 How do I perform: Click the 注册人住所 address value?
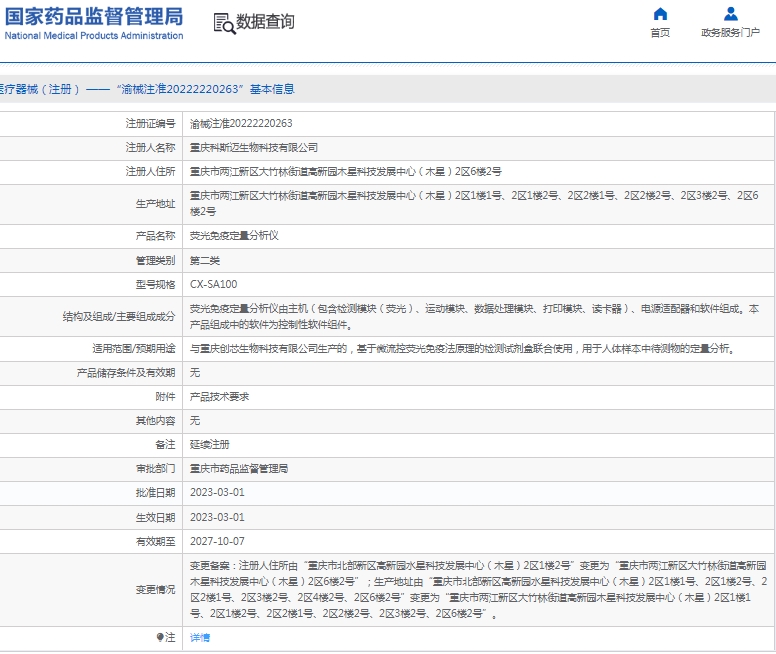tap(345, 172)
